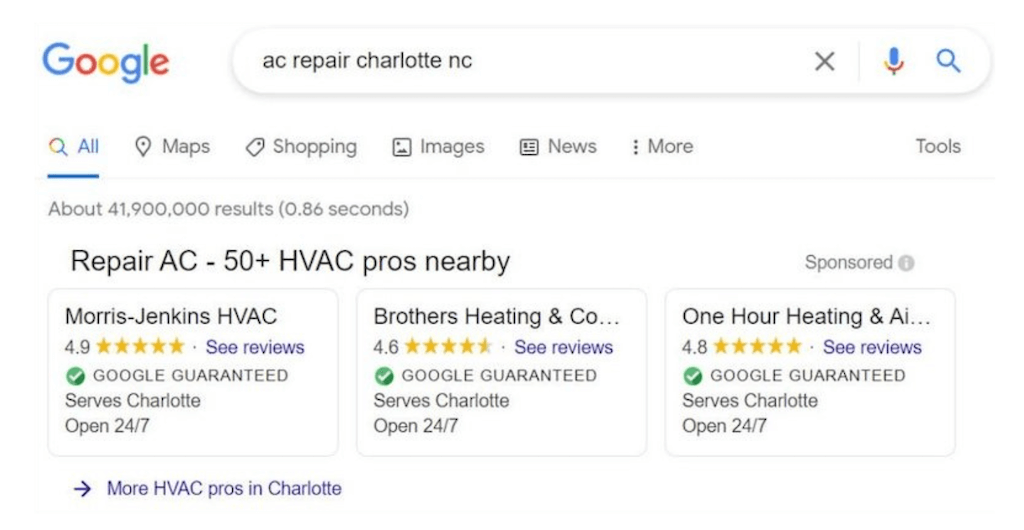This screenshot has width=1024, height=530.
Task: Select the All results tab
Action: coord(75,147)
